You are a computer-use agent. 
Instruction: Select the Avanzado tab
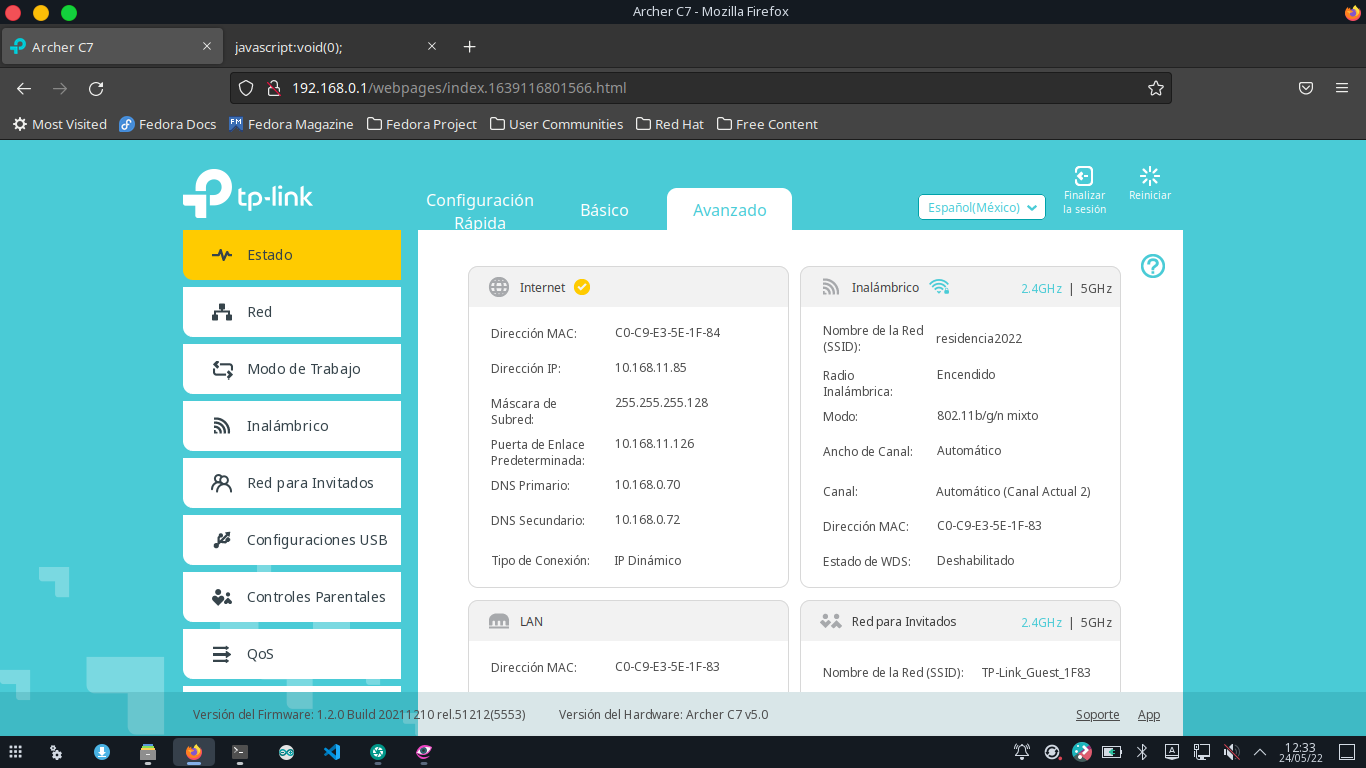coord(730,210)
